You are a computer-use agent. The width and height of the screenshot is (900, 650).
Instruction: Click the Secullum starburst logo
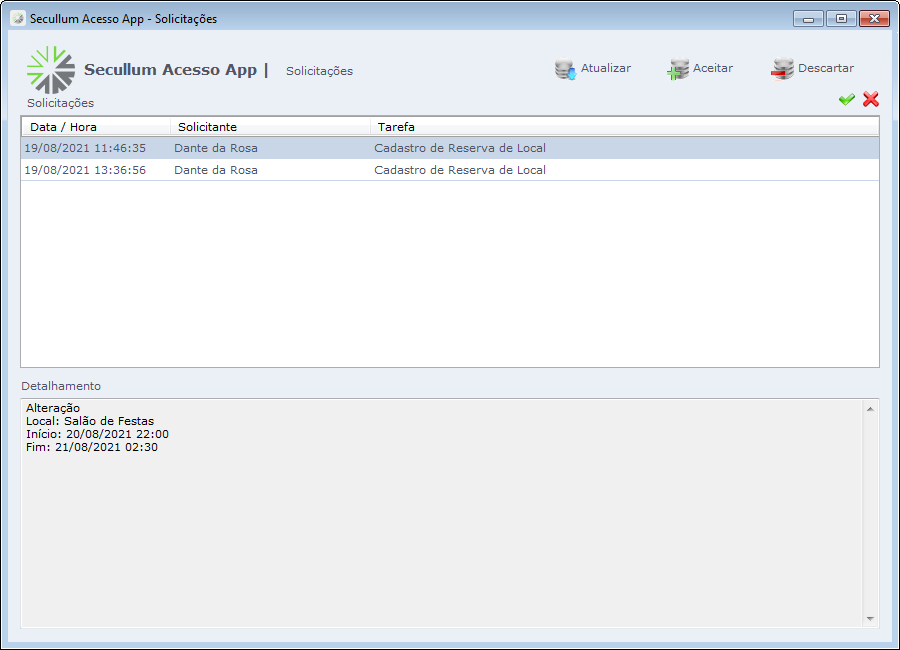tap(50, 70)
